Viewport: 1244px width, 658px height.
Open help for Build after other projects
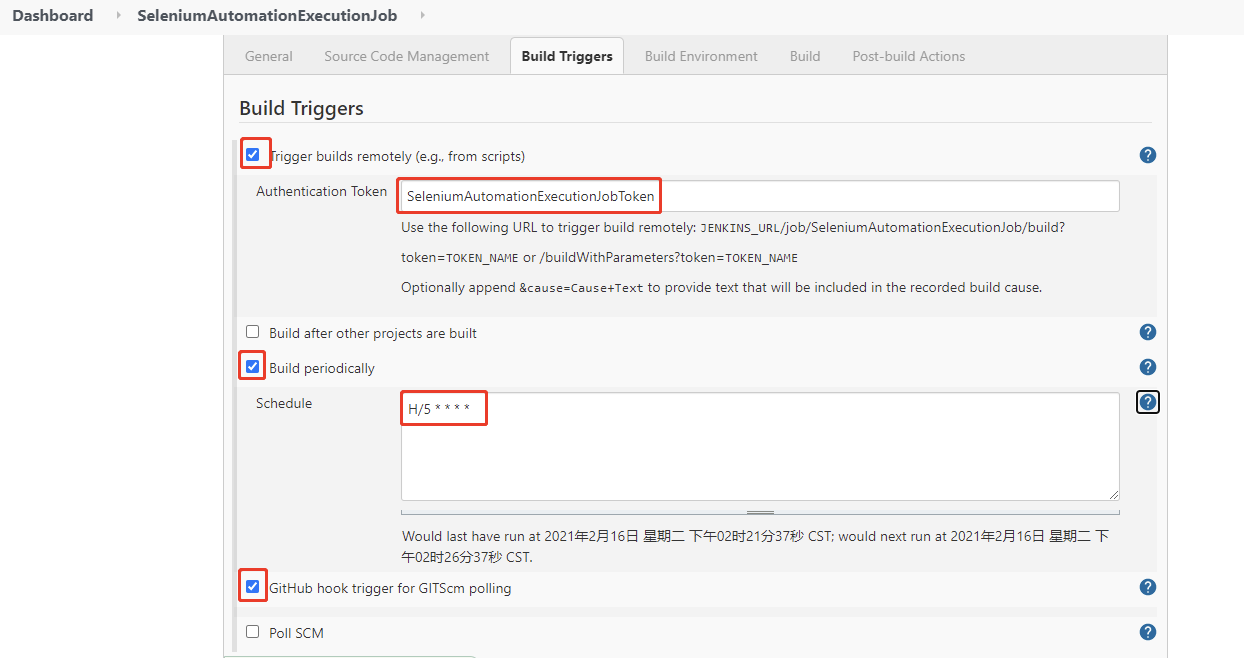(1147, 332)
